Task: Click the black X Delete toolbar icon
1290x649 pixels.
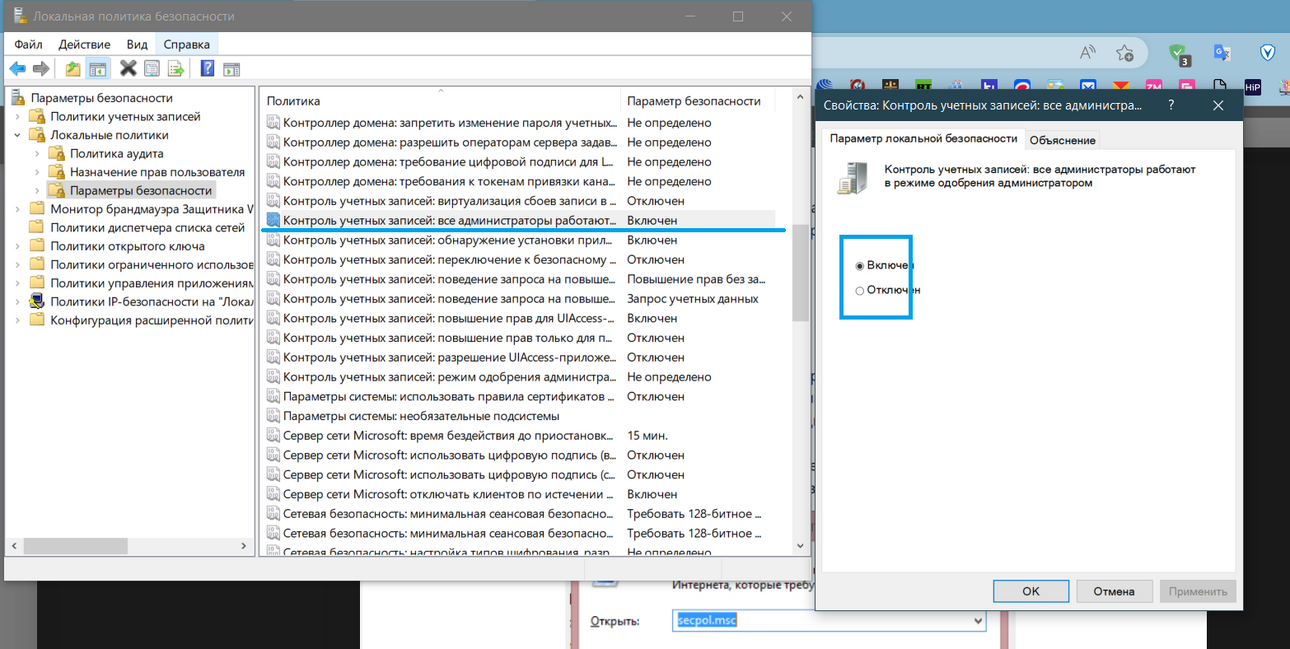Action: coord(128,68)
